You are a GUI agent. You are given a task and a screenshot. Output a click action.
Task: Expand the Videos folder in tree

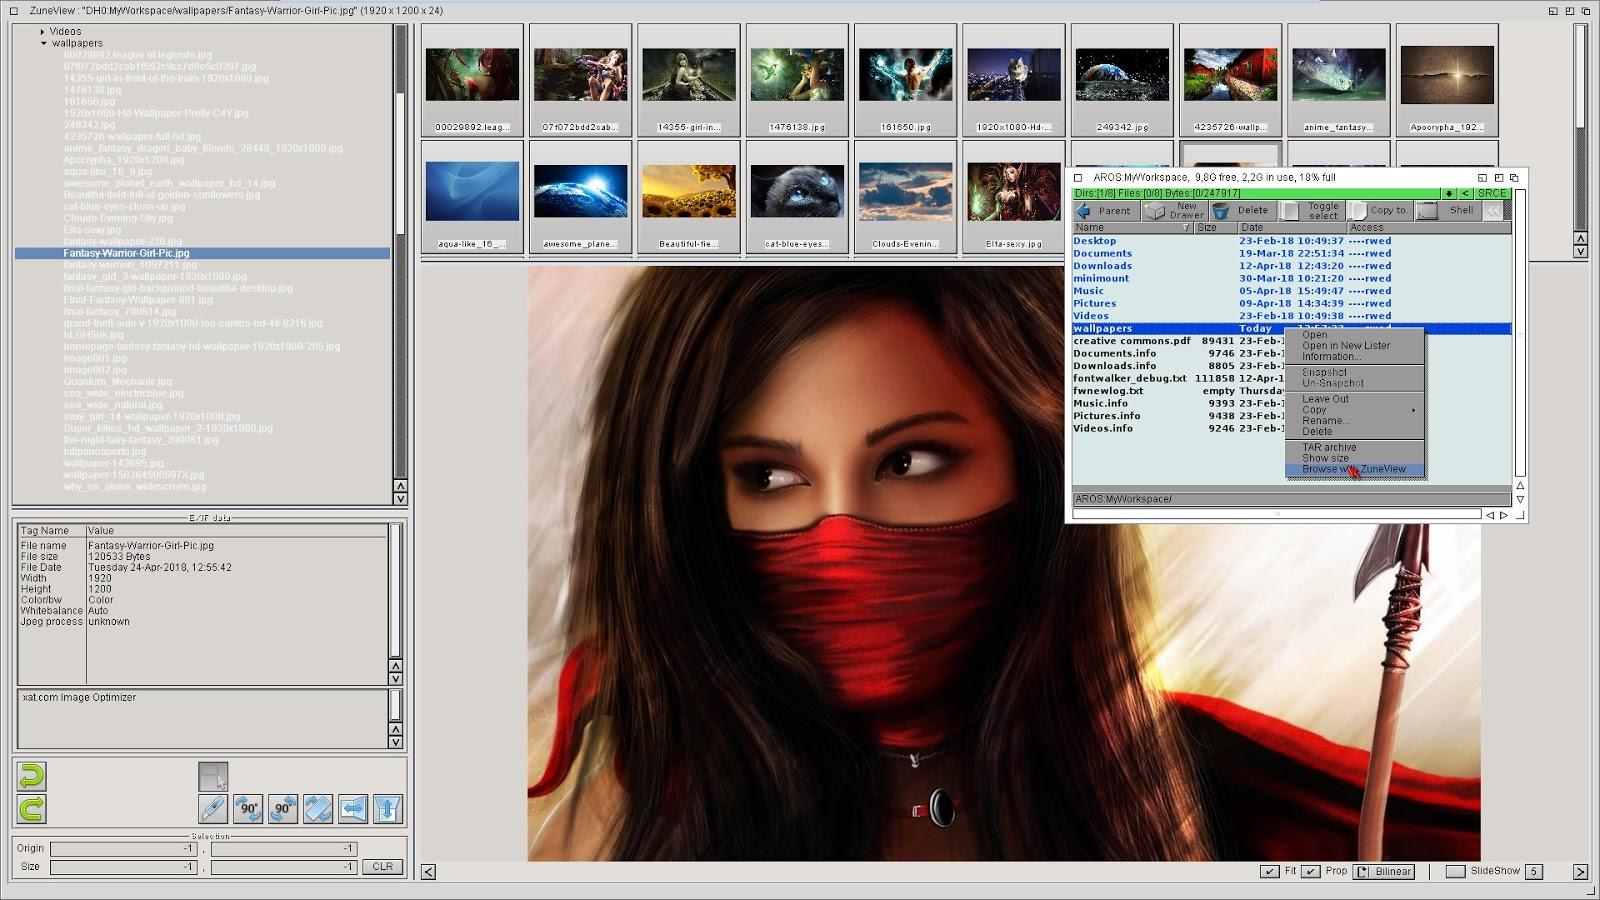(43, 32)
